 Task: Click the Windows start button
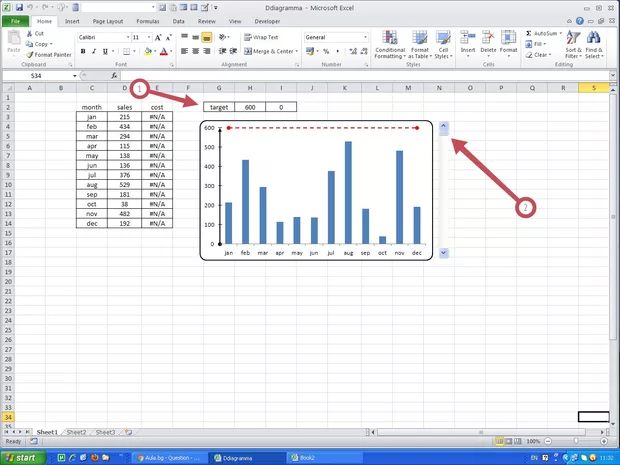23,458
